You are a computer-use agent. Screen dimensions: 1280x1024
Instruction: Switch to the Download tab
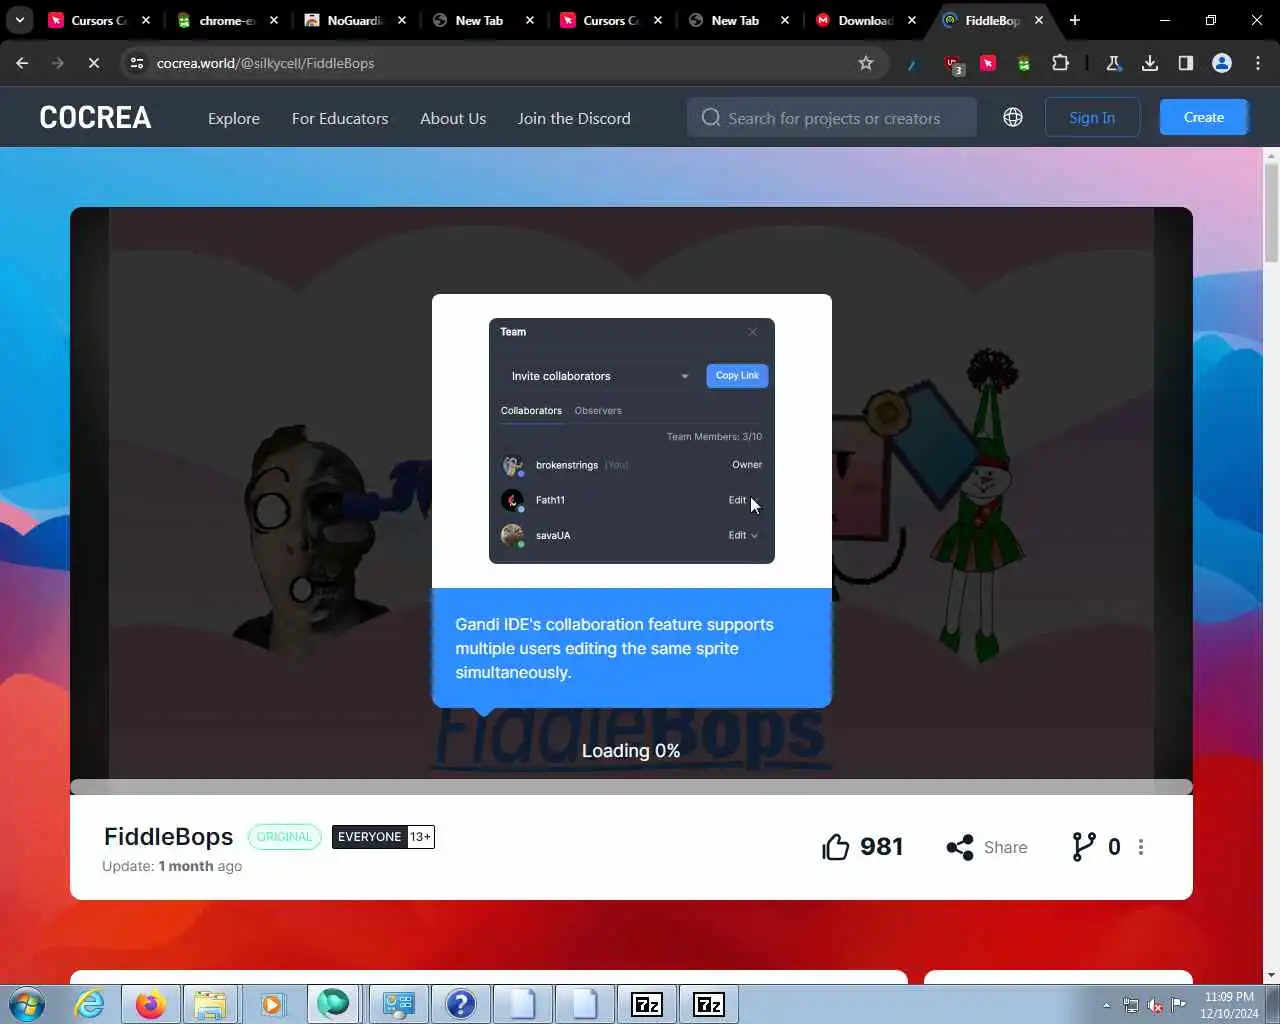pos(866,20)
